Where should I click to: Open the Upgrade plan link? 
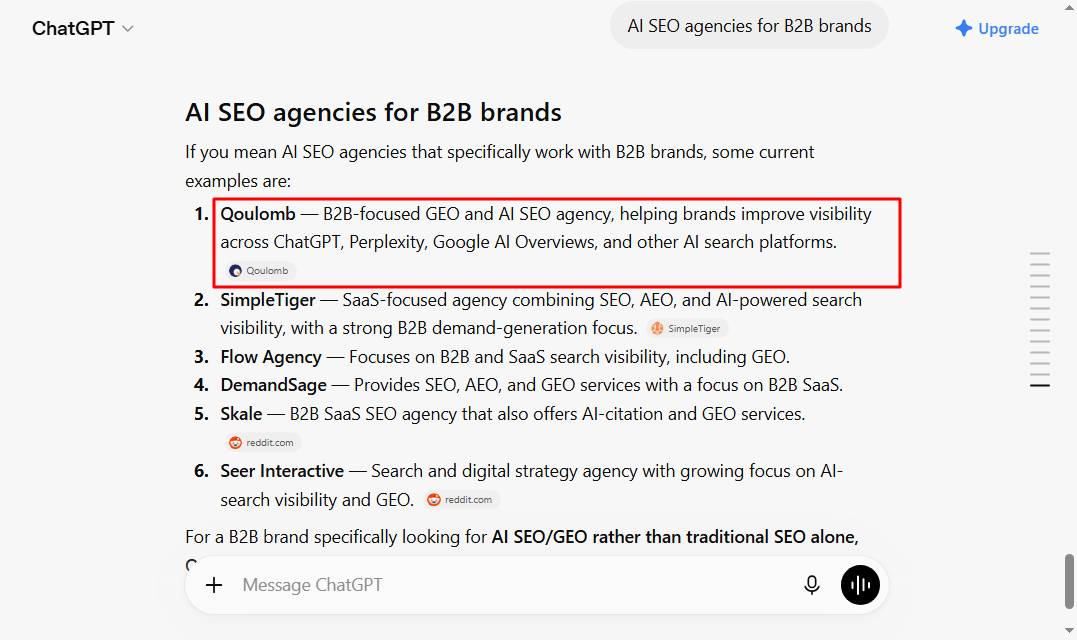click(997, 28)
